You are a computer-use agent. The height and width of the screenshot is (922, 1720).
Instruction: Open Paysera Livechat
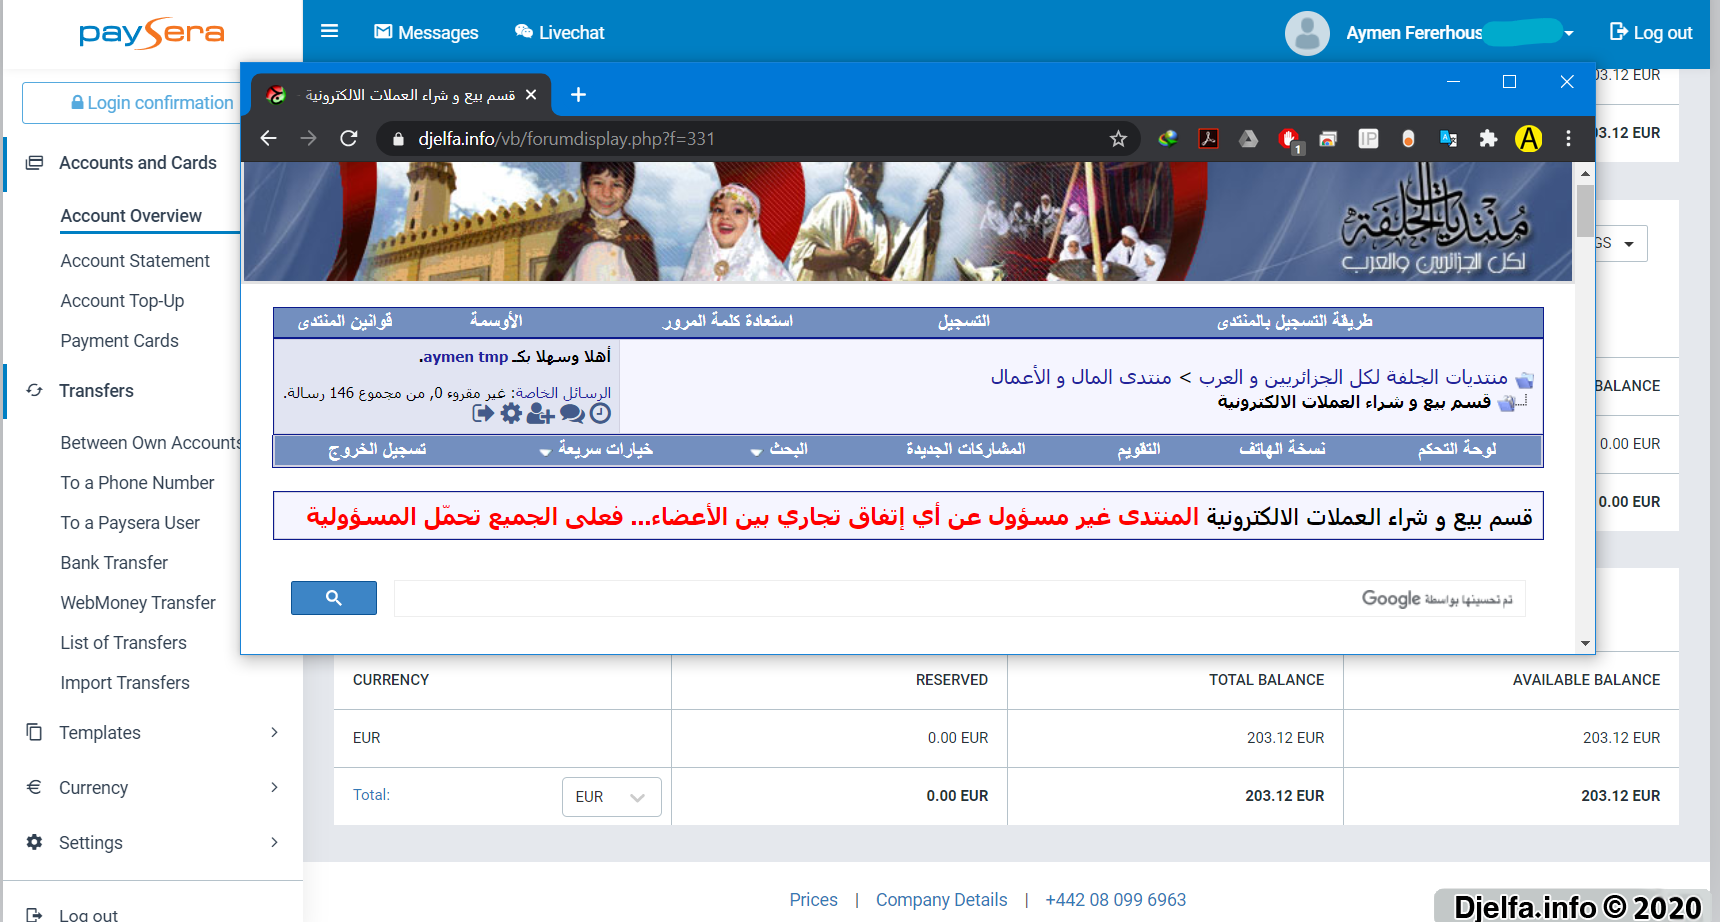pos(559,32)
